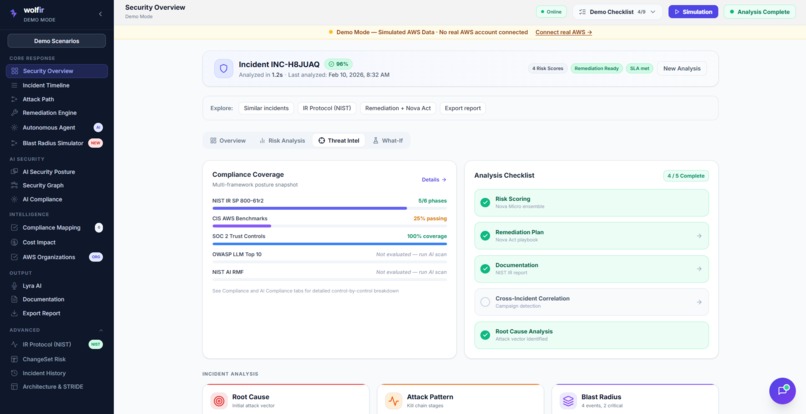Explore Similar incidents

click(x=266, y=108)
